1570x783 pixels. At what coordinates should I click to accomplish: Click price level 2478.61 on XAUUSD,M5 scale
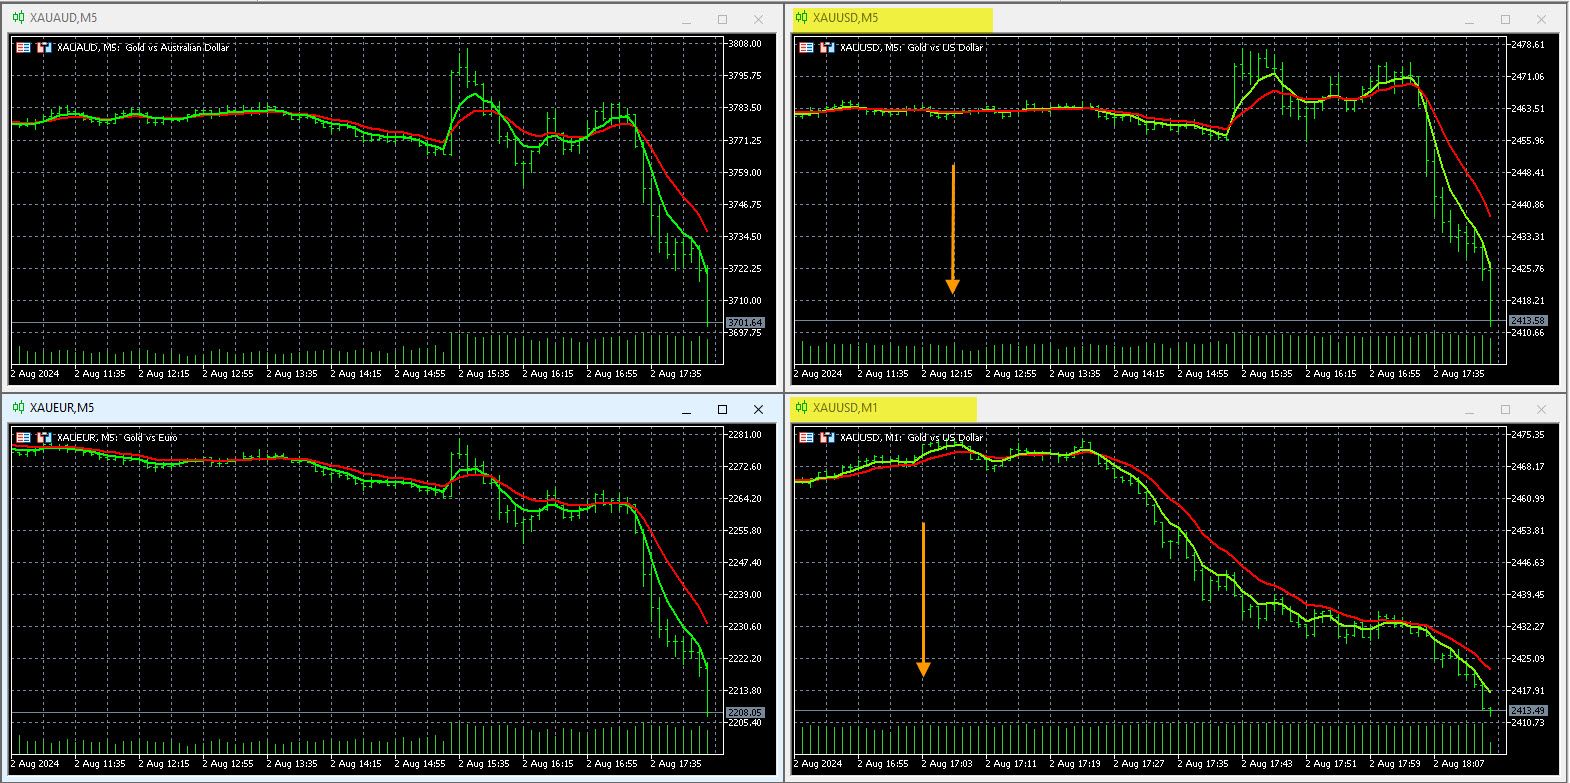[1528, 44]
